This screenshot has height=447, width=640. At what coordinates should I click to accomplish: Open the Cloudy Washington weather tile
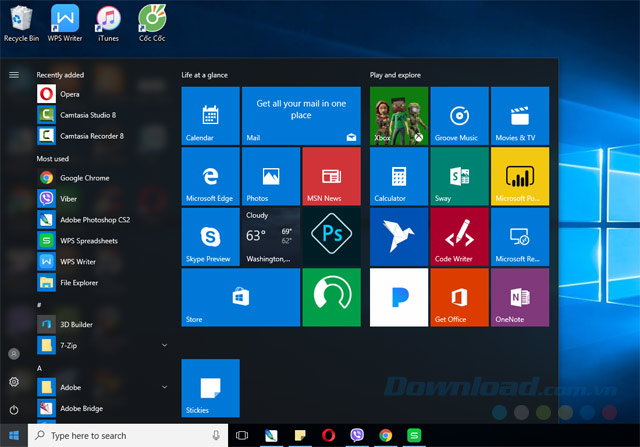[271, 237]
